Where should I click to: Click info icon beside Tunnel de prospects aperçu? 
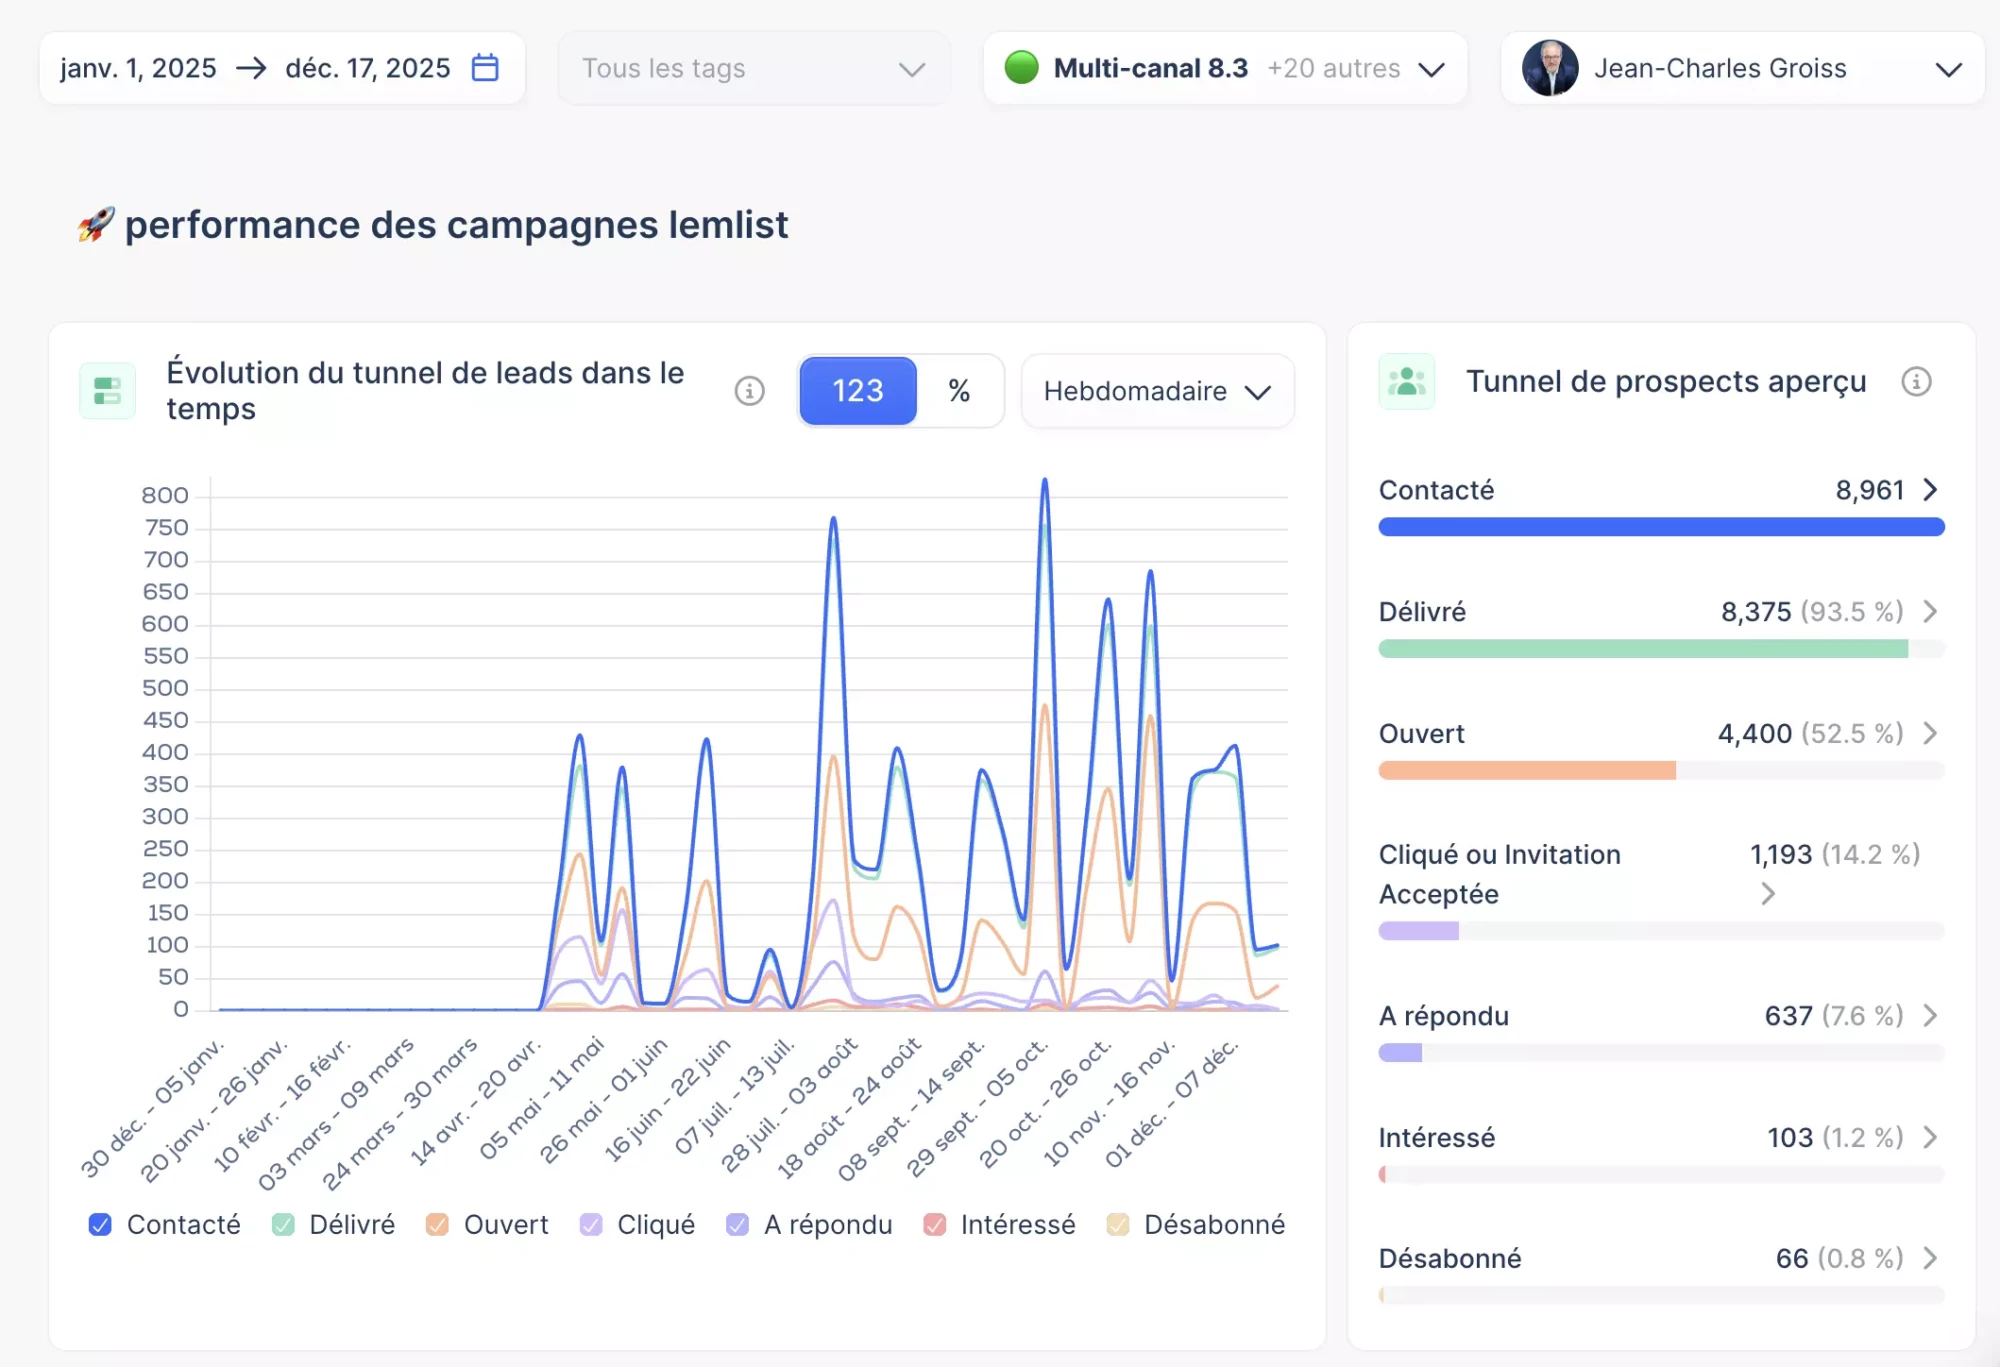click(1916, 381)
